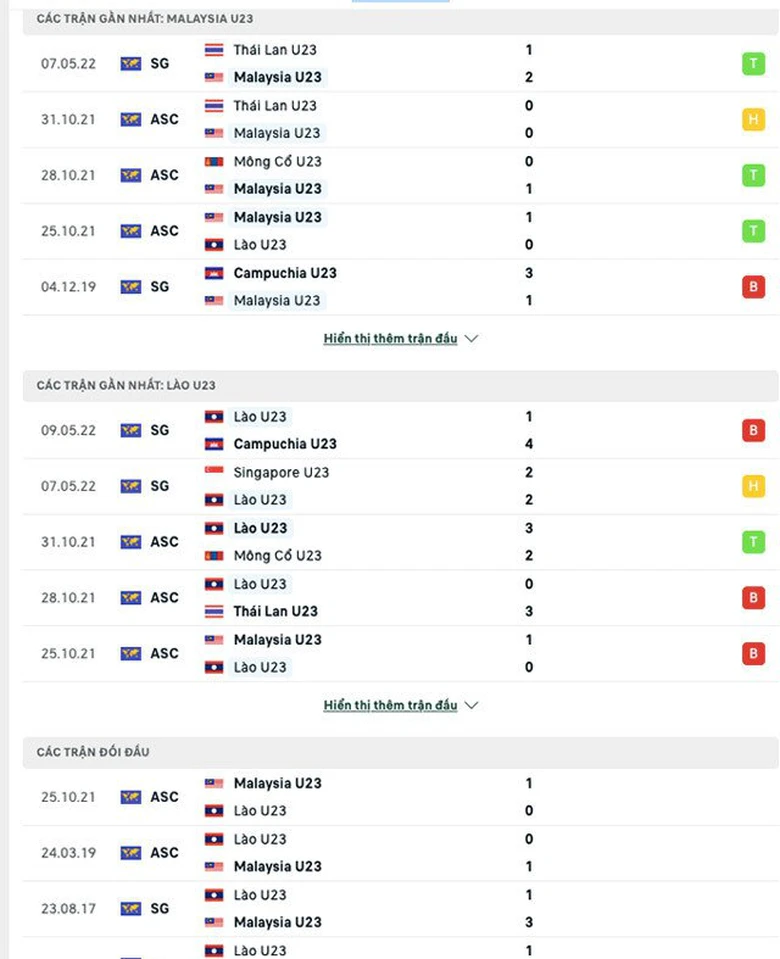
Task: Click green T badge for 07.05.22 Malaysia match
Action: tap(753, 64)
